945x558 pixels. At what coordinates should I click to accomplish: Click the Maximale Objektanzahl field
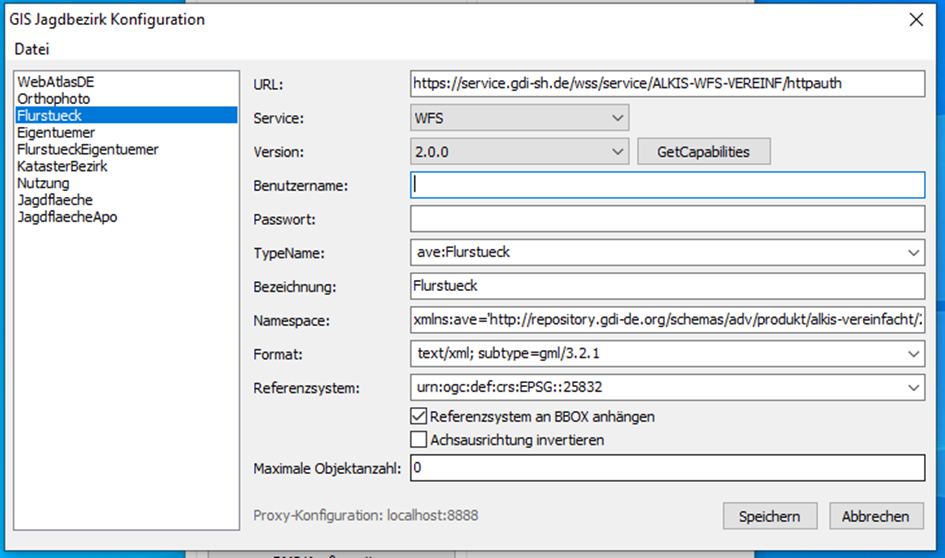click(x=667, y=468)
